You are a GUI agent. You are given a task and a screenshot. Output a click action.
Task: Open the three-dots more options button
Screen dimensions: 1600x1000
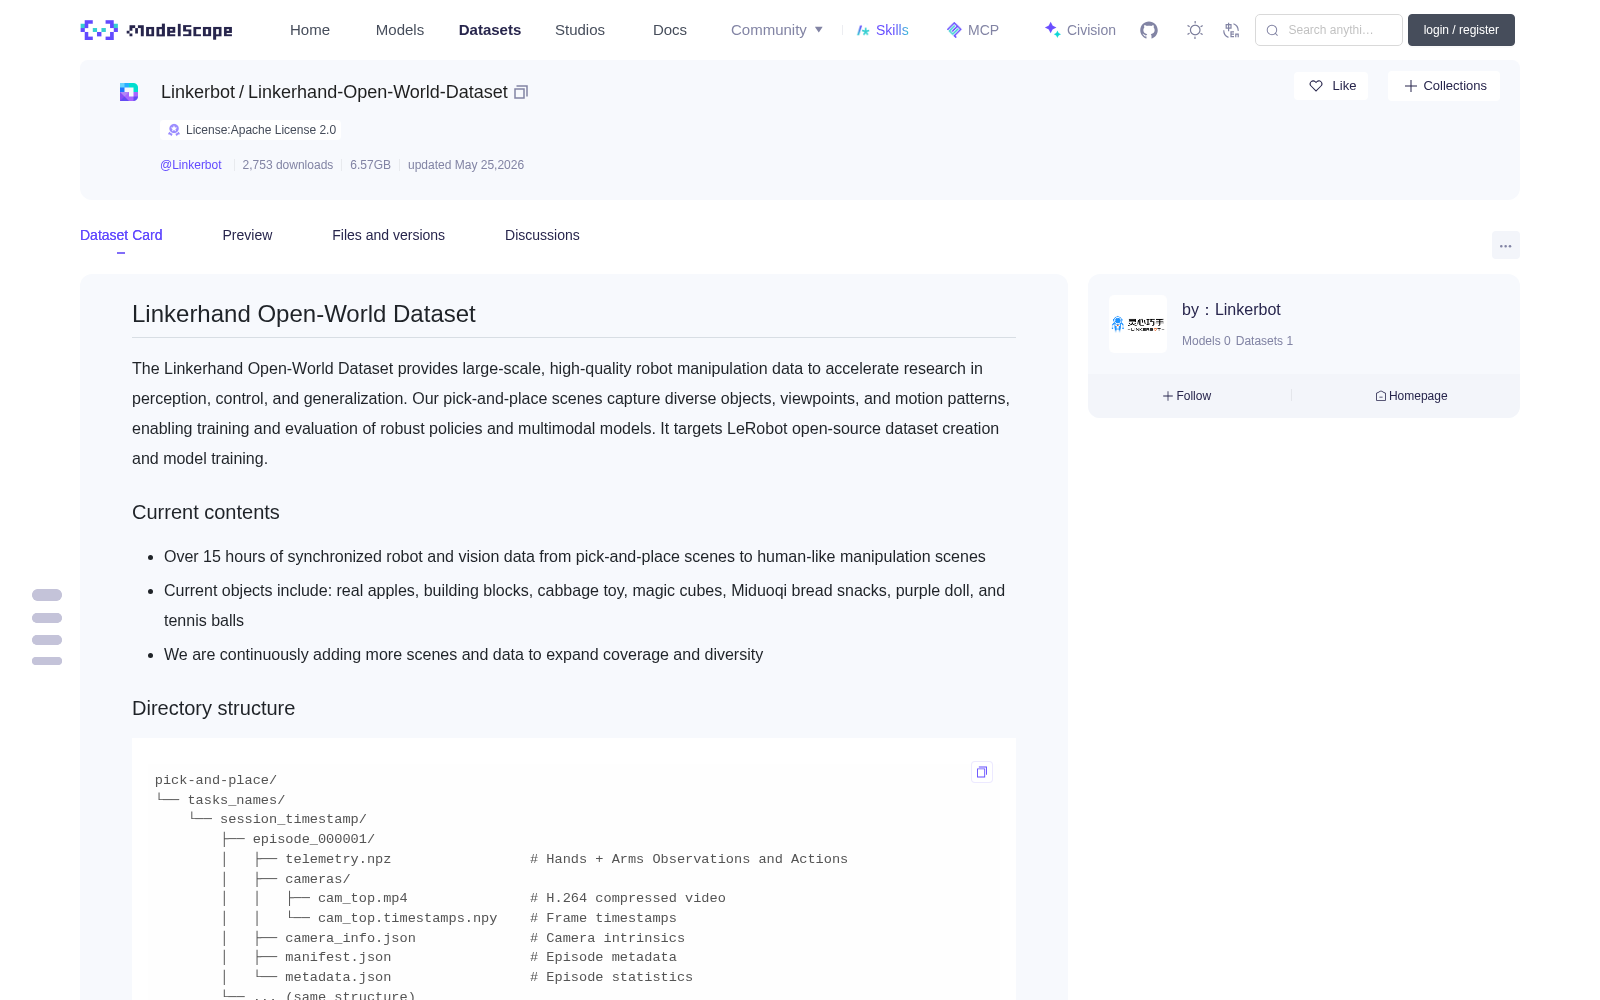pyautogui.click(x=1505, y=245)
